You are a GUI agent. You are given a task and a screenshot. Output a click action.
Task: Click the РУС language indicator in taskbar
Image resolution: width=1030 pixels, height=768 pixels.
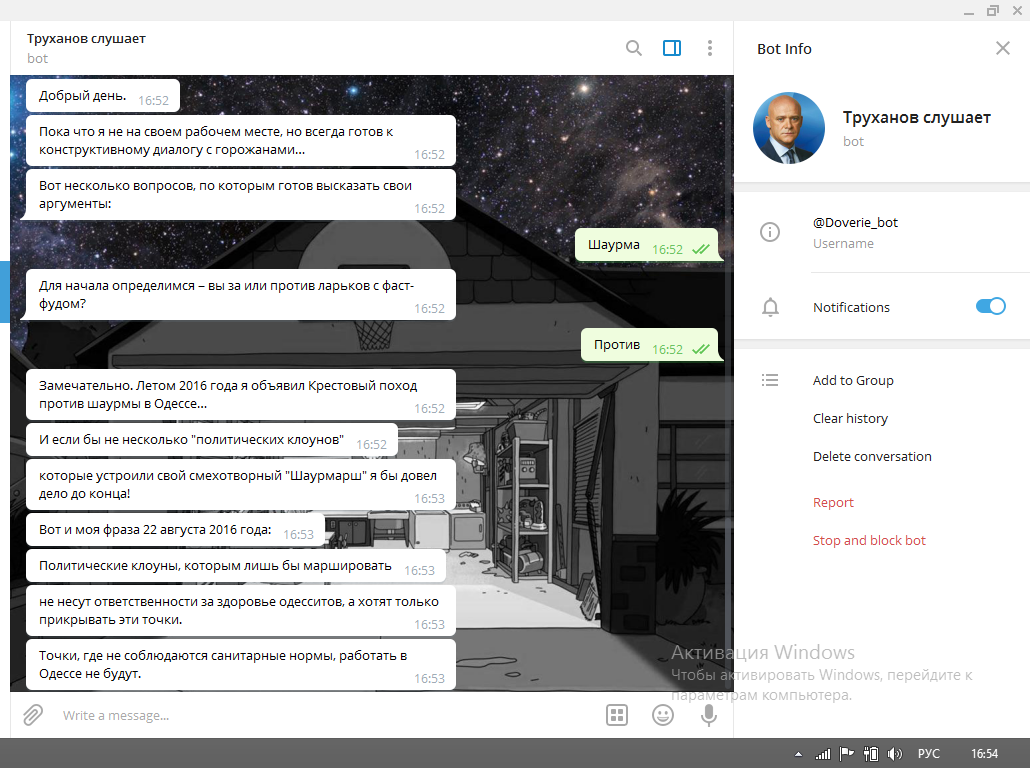pos(928,754)
